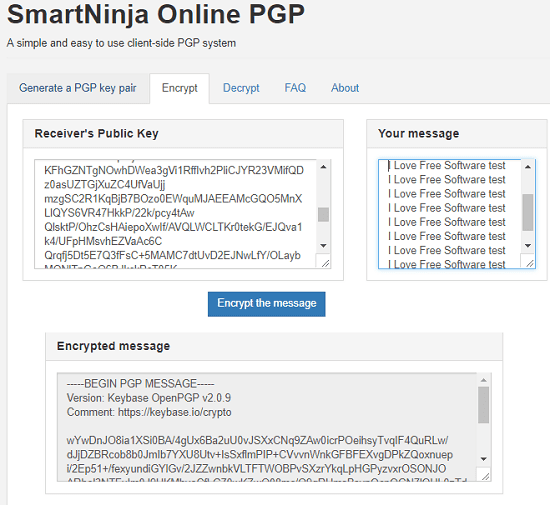Click the Your message scrollbar up arrow
Image resolution: width=550 pixels, height=505 pixels.
pyautogui.click(x=528, y=167)
